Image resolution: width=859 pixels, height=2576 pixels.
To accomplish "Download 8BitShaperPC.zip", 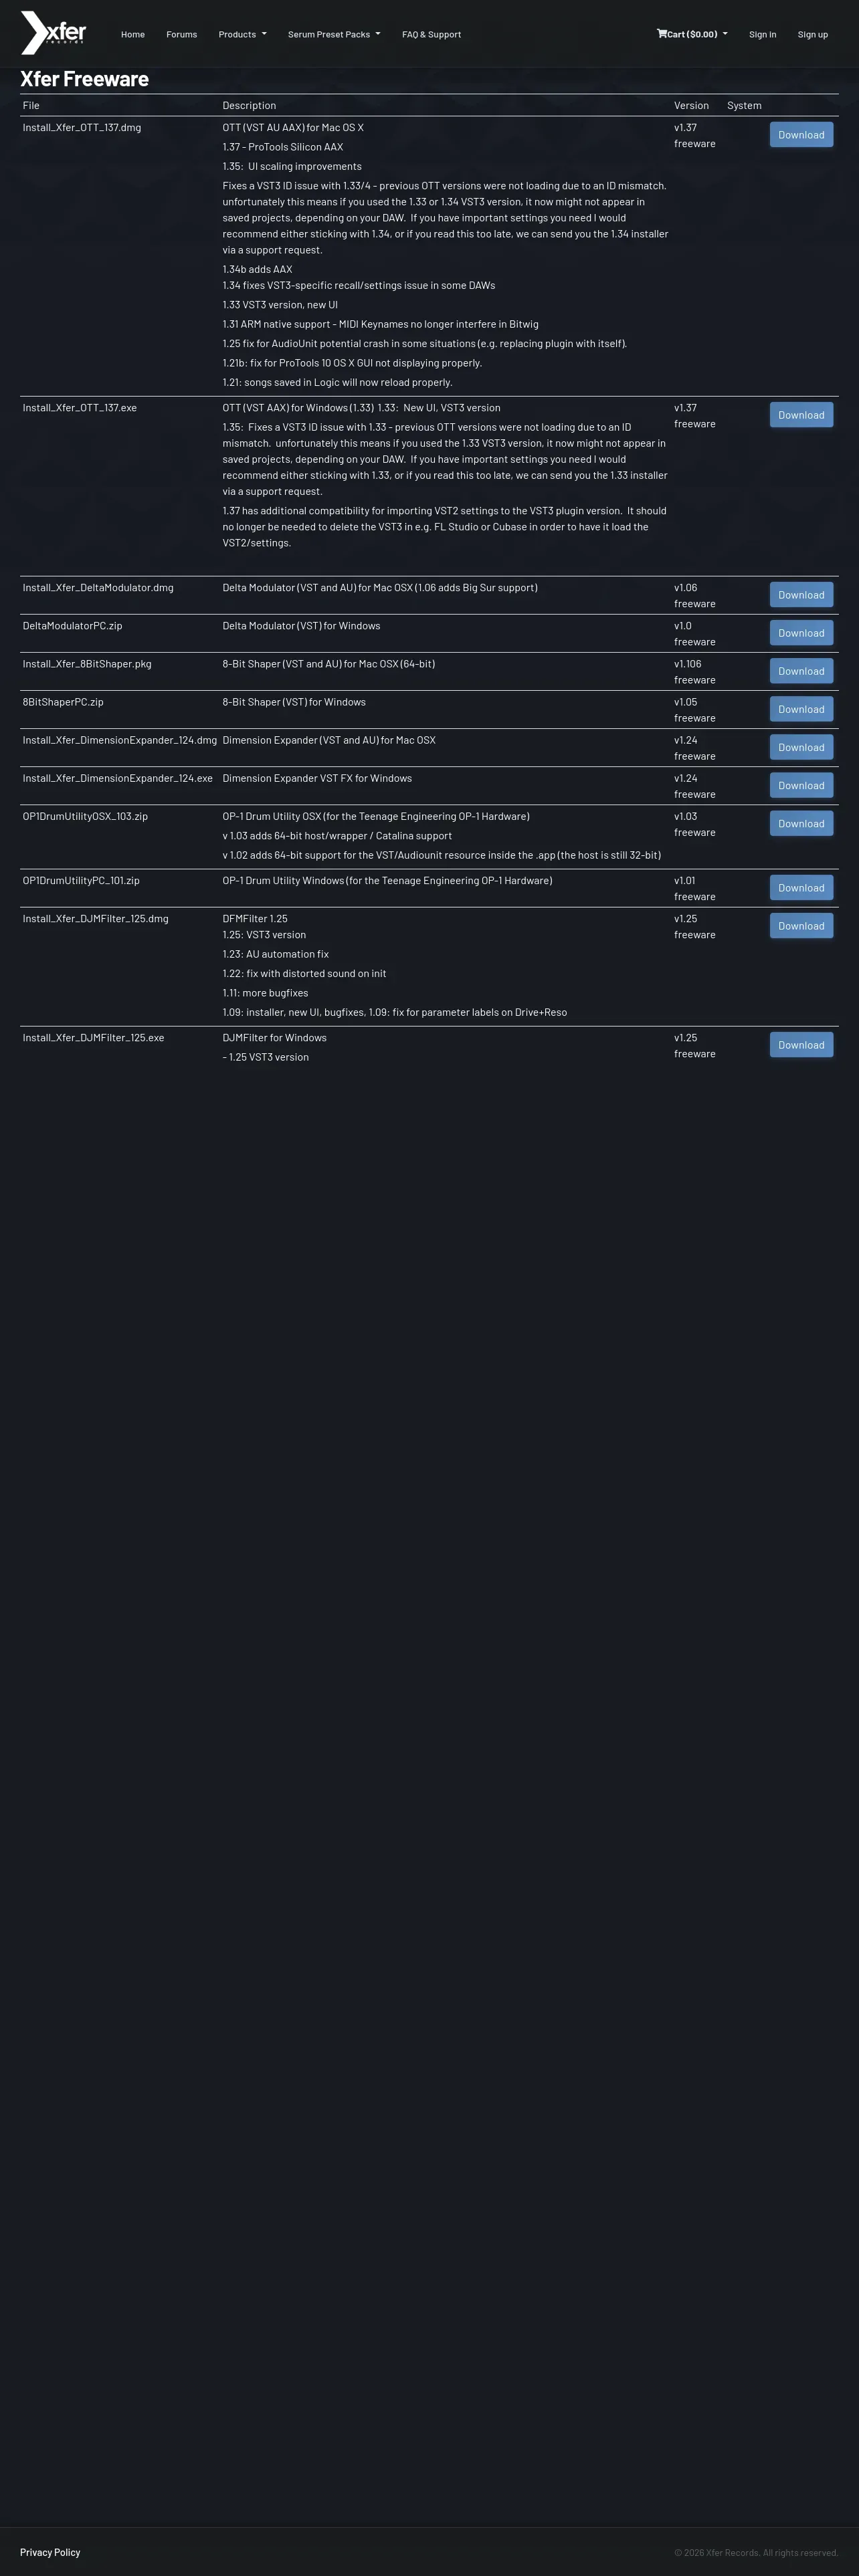I will pos(801,709).
